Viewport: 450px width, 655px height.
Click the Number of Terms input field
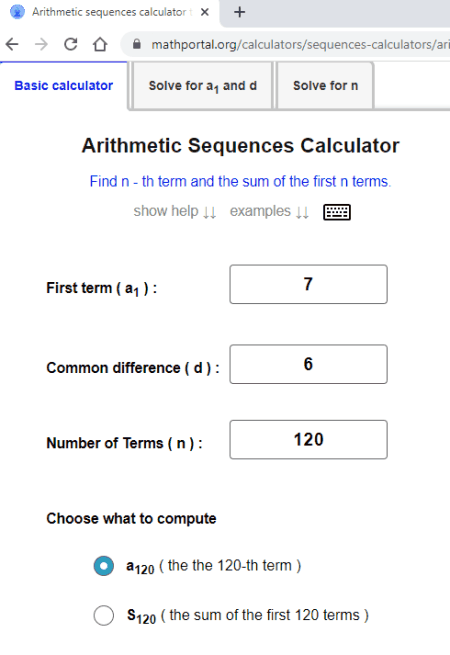[x=308, y=439]
